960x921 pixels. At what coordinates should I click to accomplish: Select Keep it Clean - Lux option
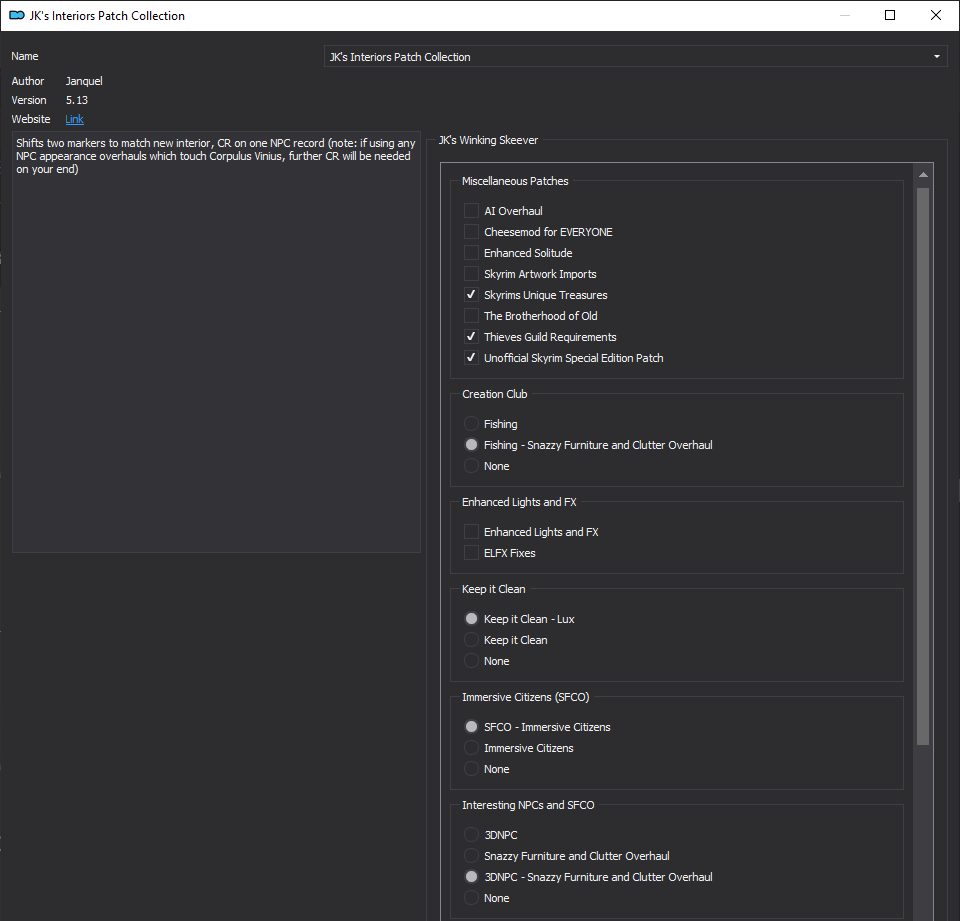(471, 618)
